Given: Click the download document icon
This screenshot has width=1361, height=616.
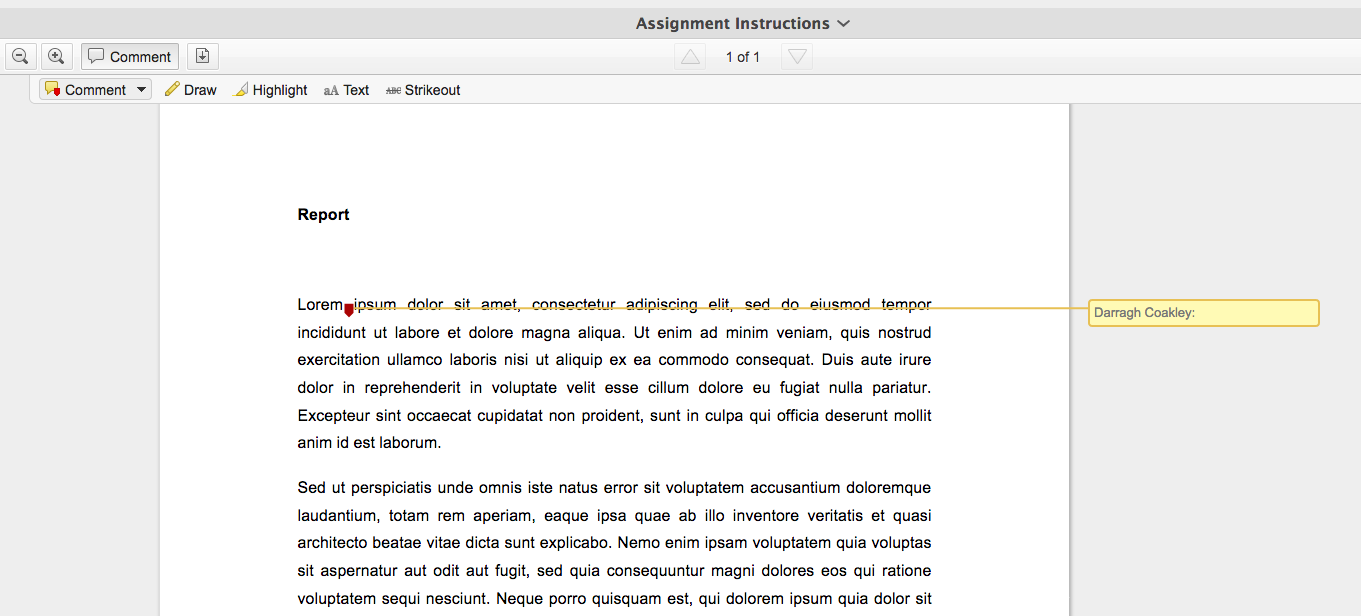Looking at the screenshot, I should pyautogui.click(x=202, y=57).
